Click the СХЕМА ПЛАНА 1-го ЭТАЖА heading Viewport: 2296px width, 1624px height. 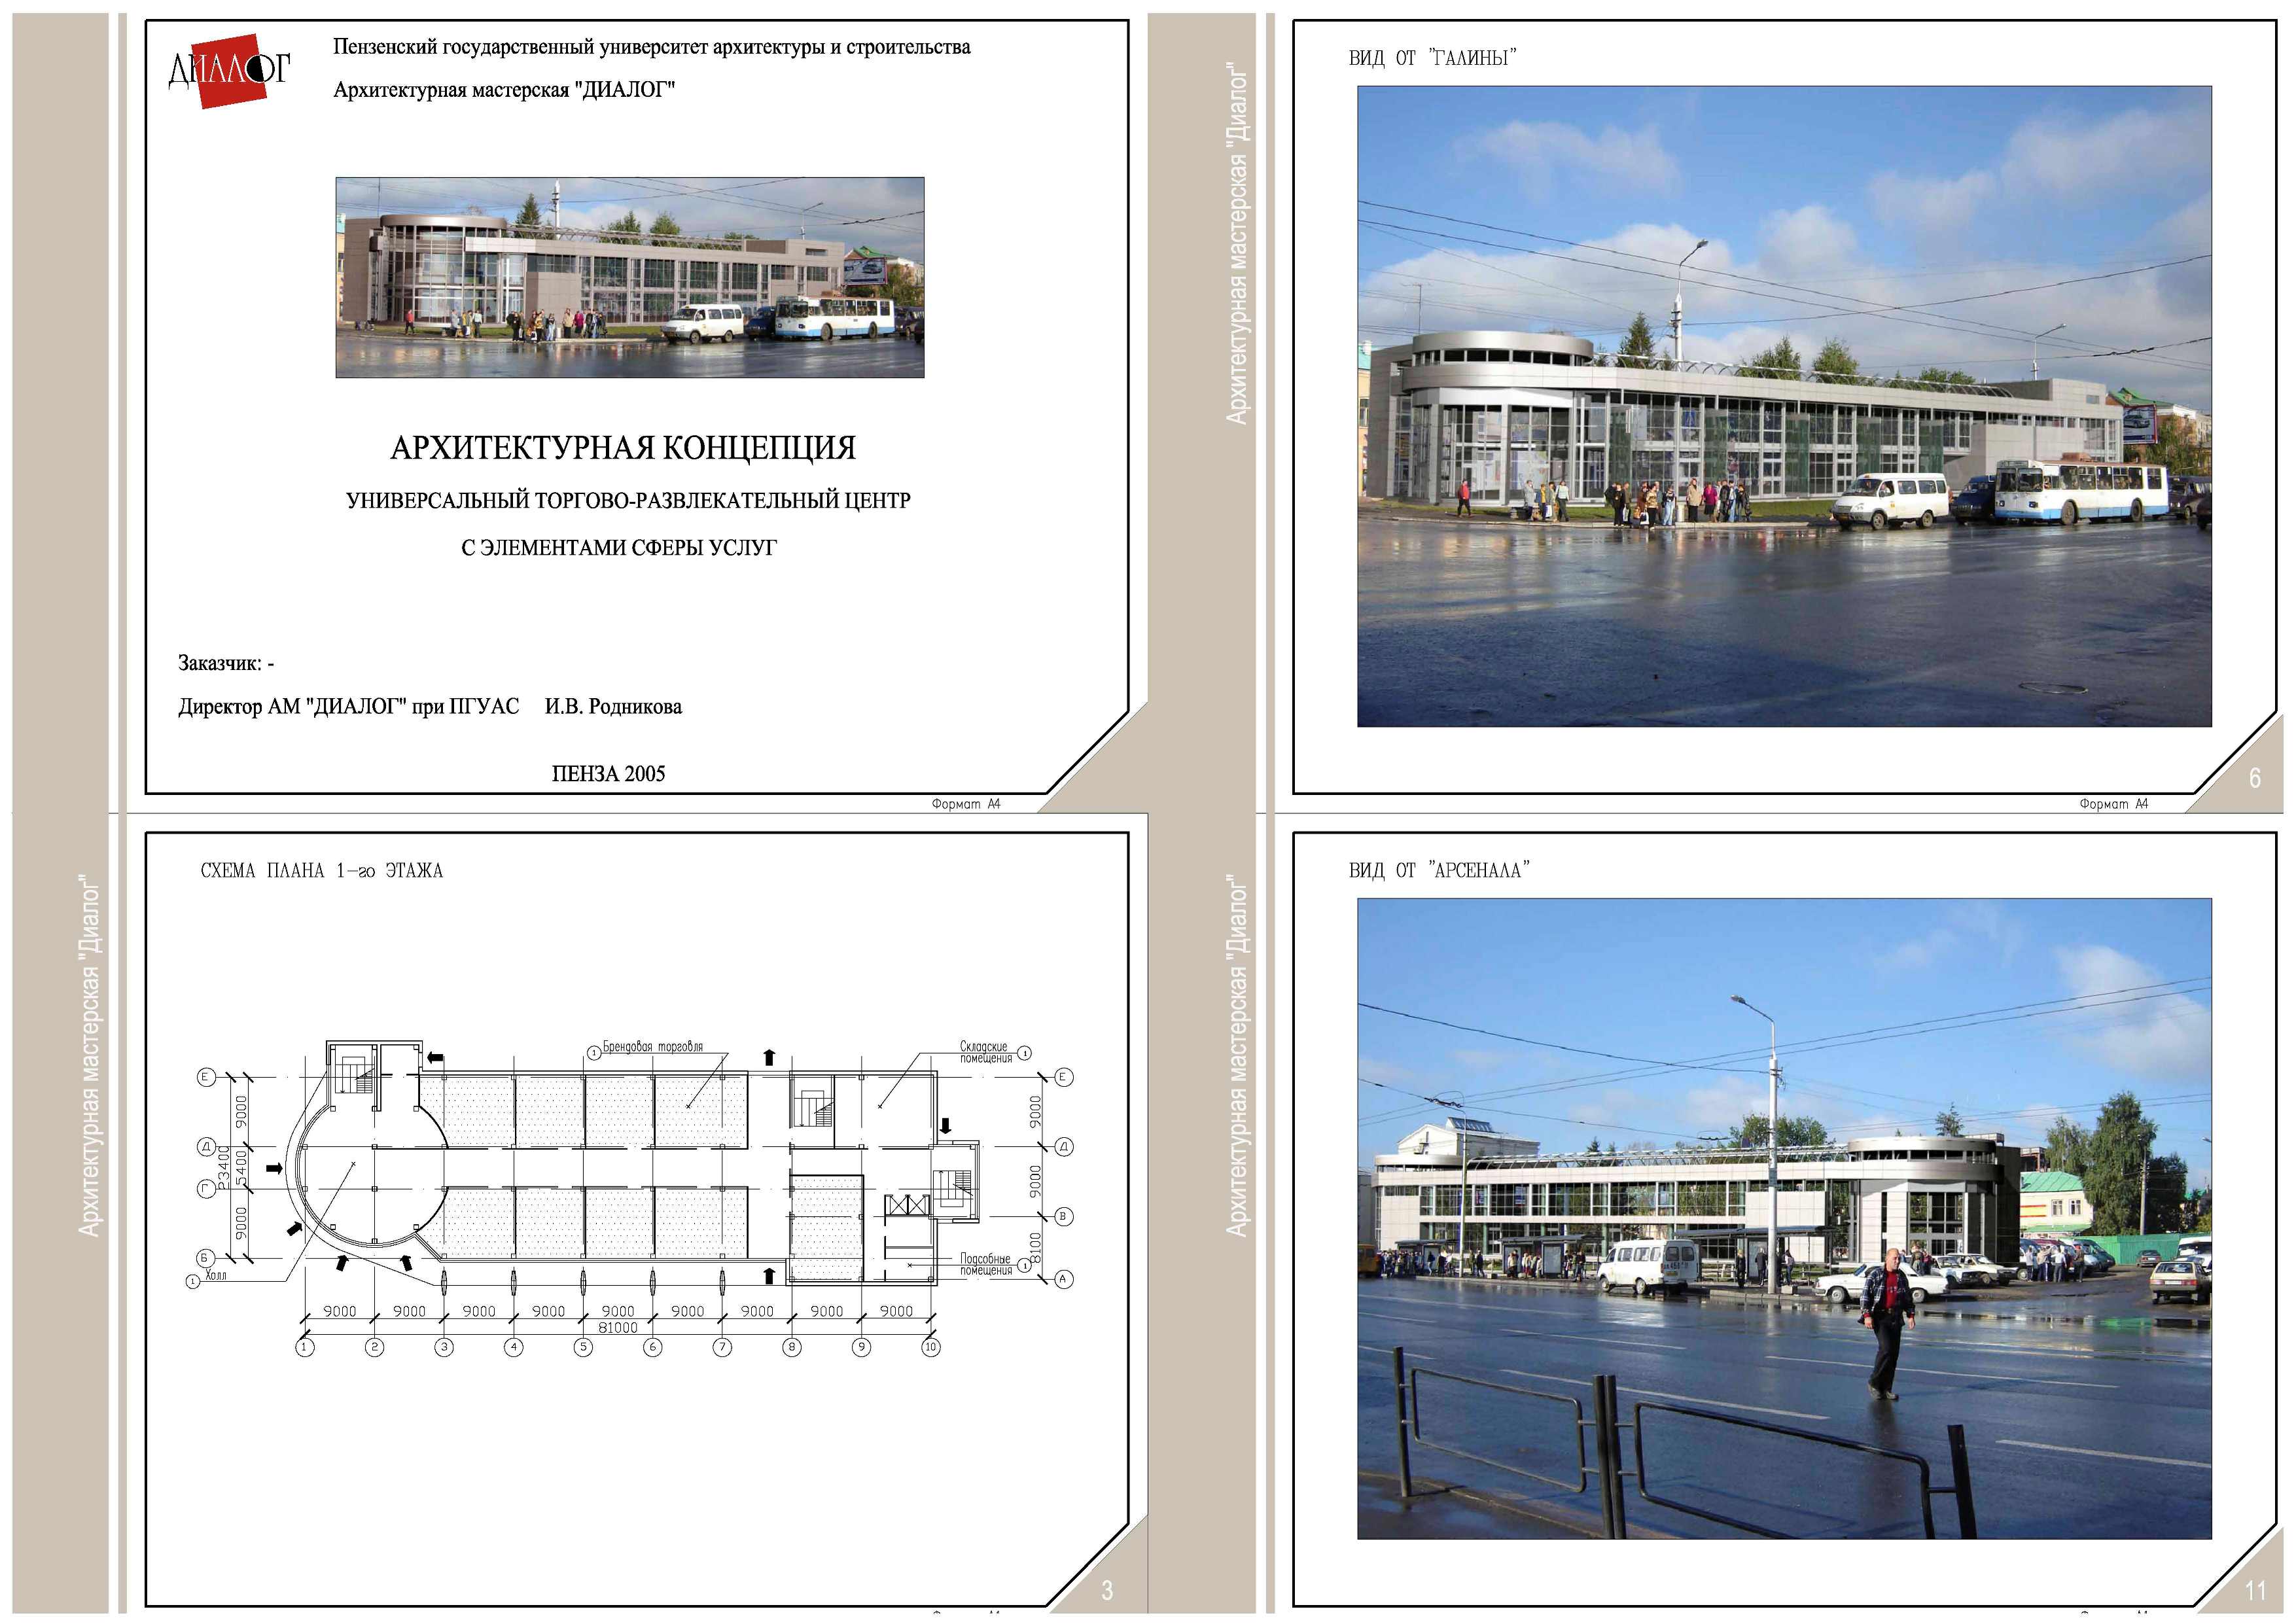(321, 870)
